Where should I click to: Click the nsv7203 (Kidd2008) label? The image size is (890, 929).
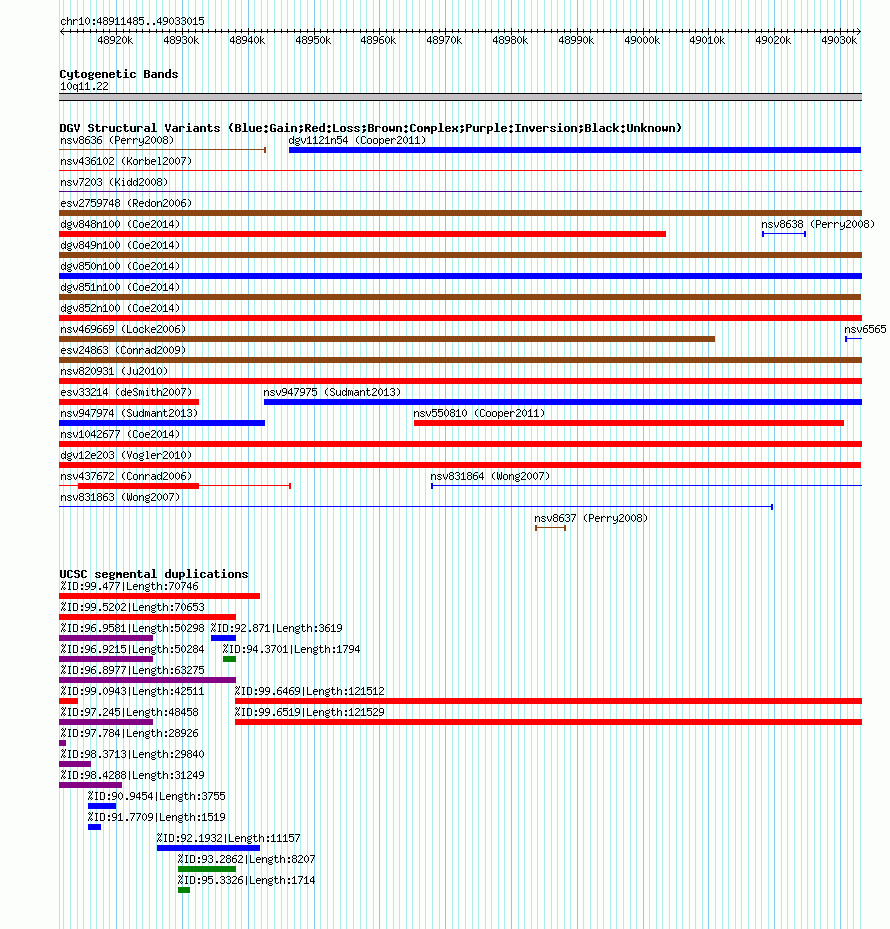coord(114,182)
